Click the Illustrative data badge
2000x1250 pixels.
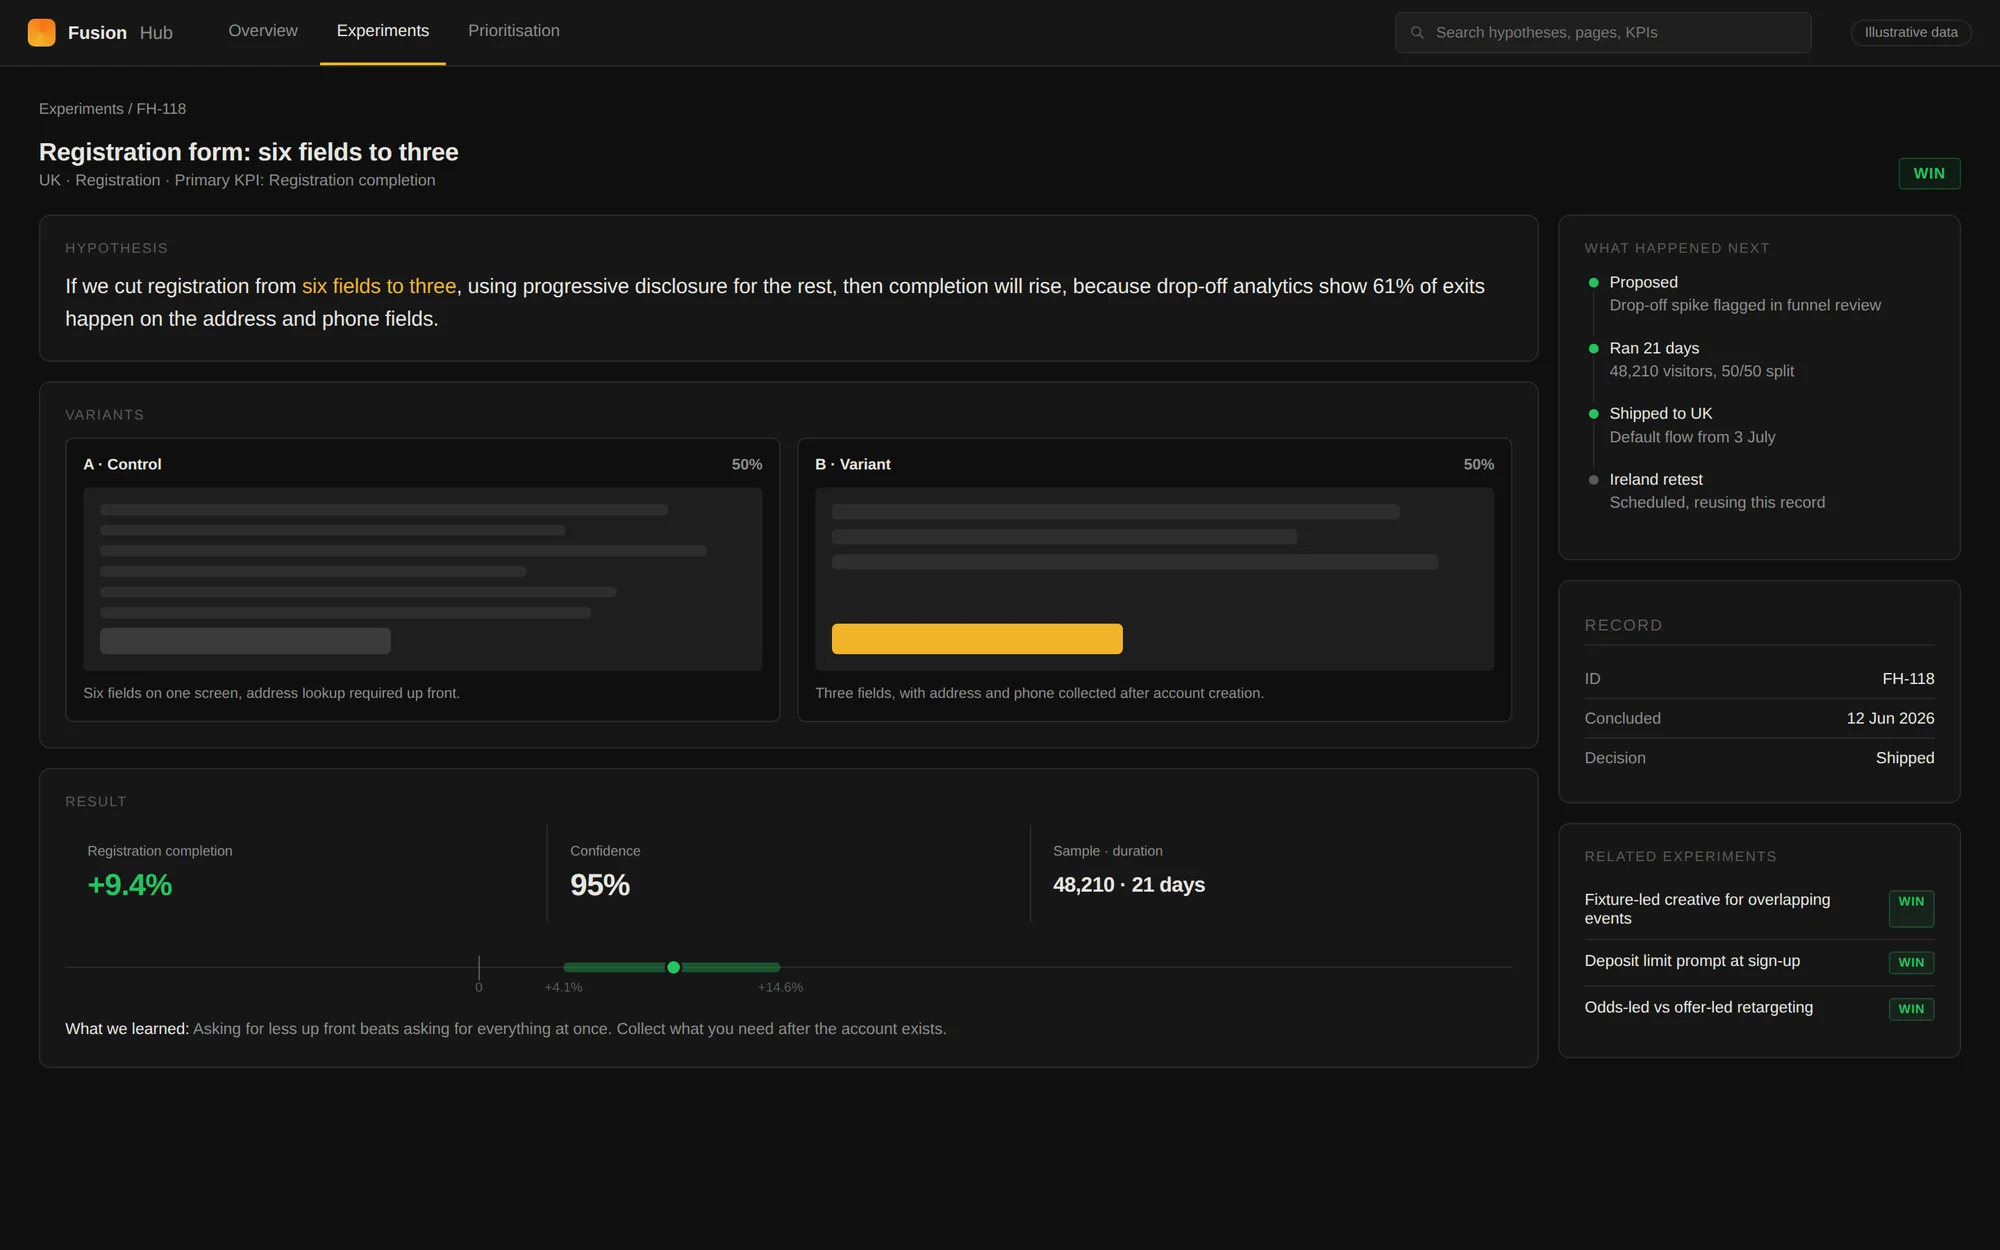pos(1911,33)
